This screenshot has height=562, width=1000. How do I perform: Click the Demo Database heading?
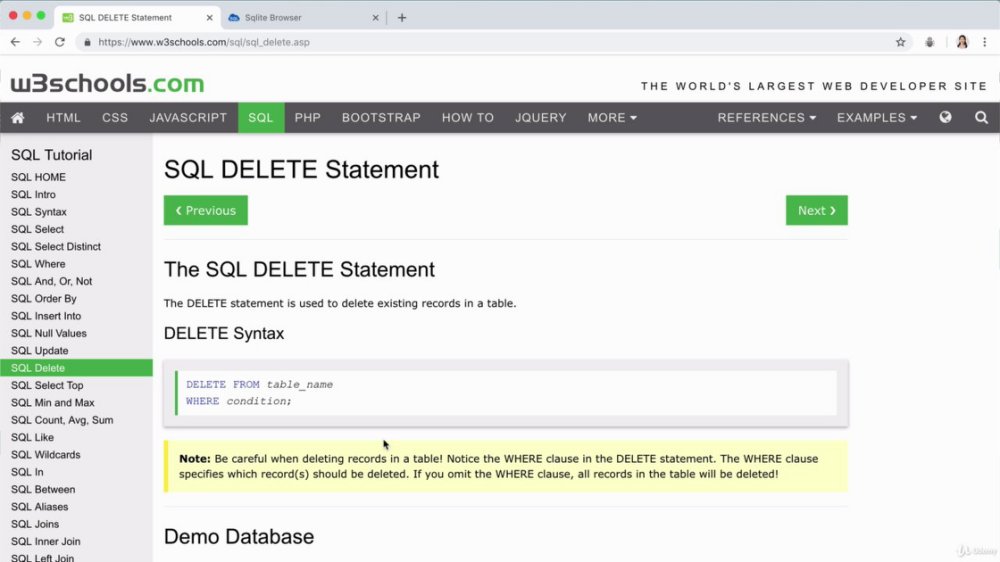[x=239, y=536]
